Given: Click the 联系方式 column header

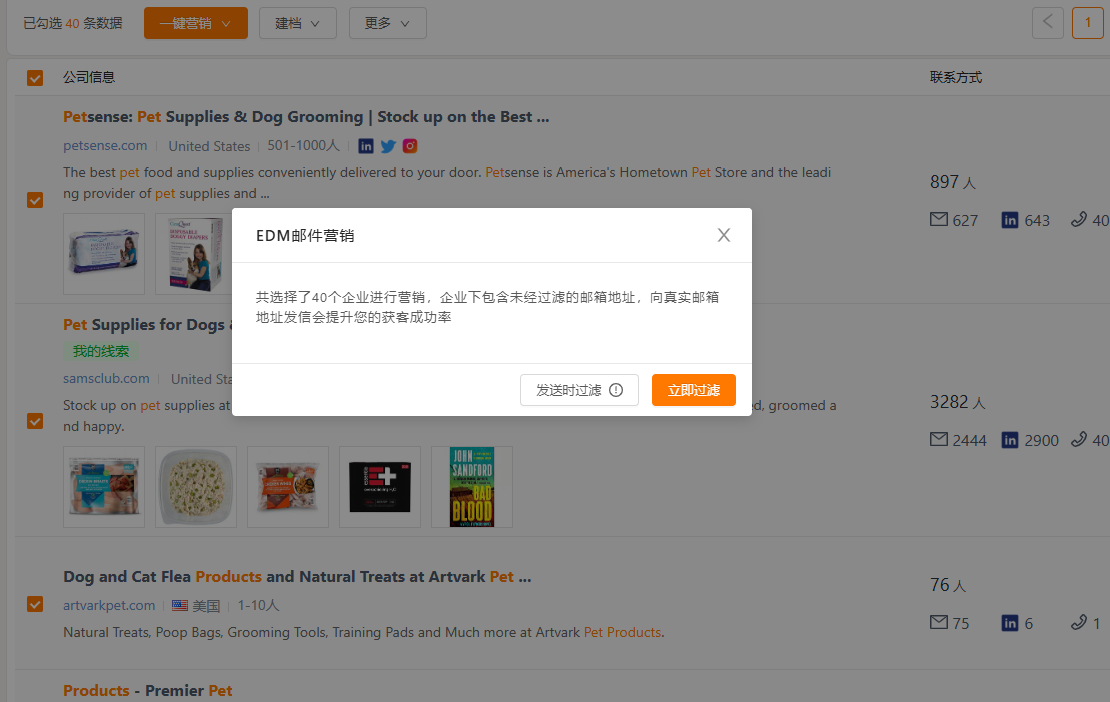Looking at the screenshot, I should pyautogui.click(x=956, y=77).
